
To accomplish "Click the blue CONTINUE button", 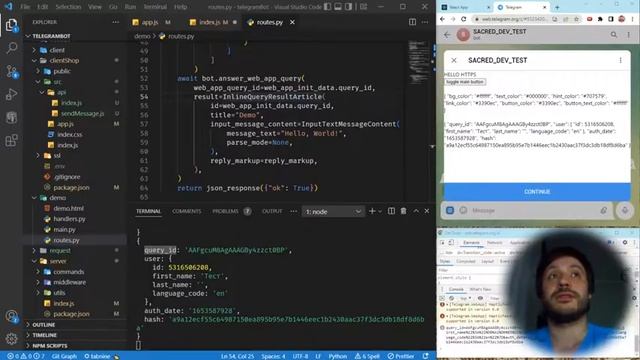I will click(x=537, y=191).
